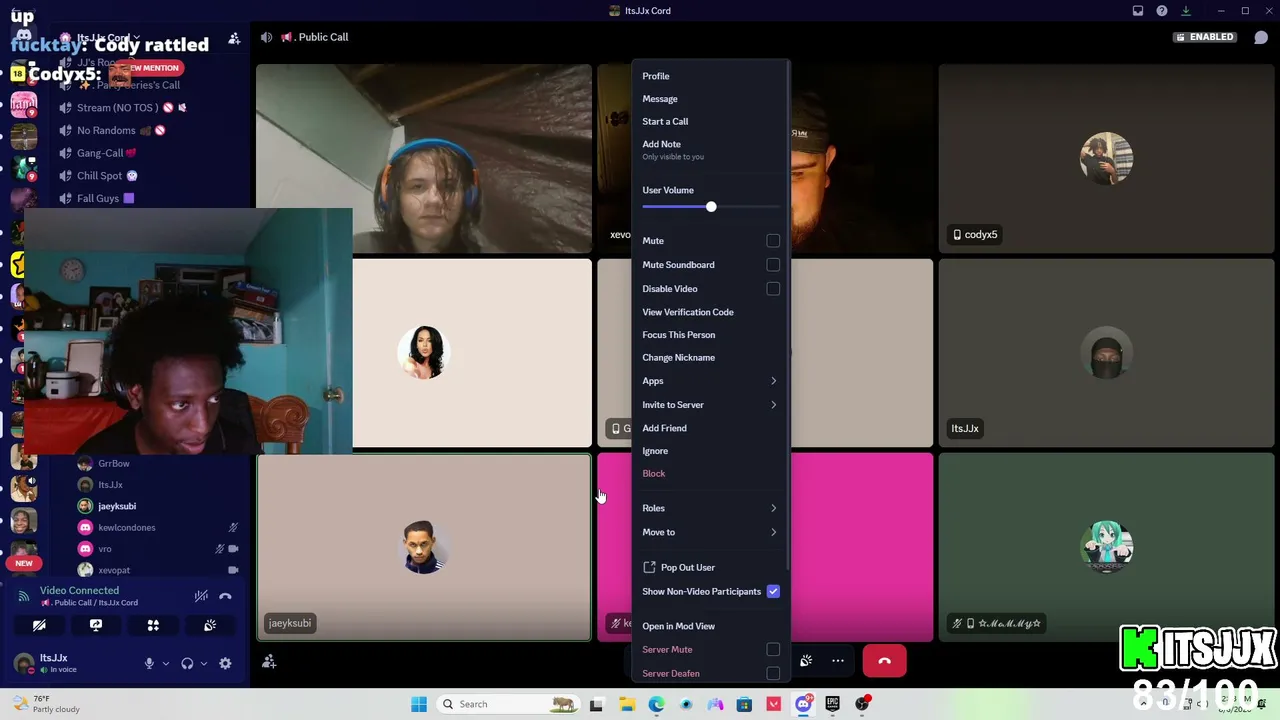Join the Fall Guys voice channel

click(107, 199)
